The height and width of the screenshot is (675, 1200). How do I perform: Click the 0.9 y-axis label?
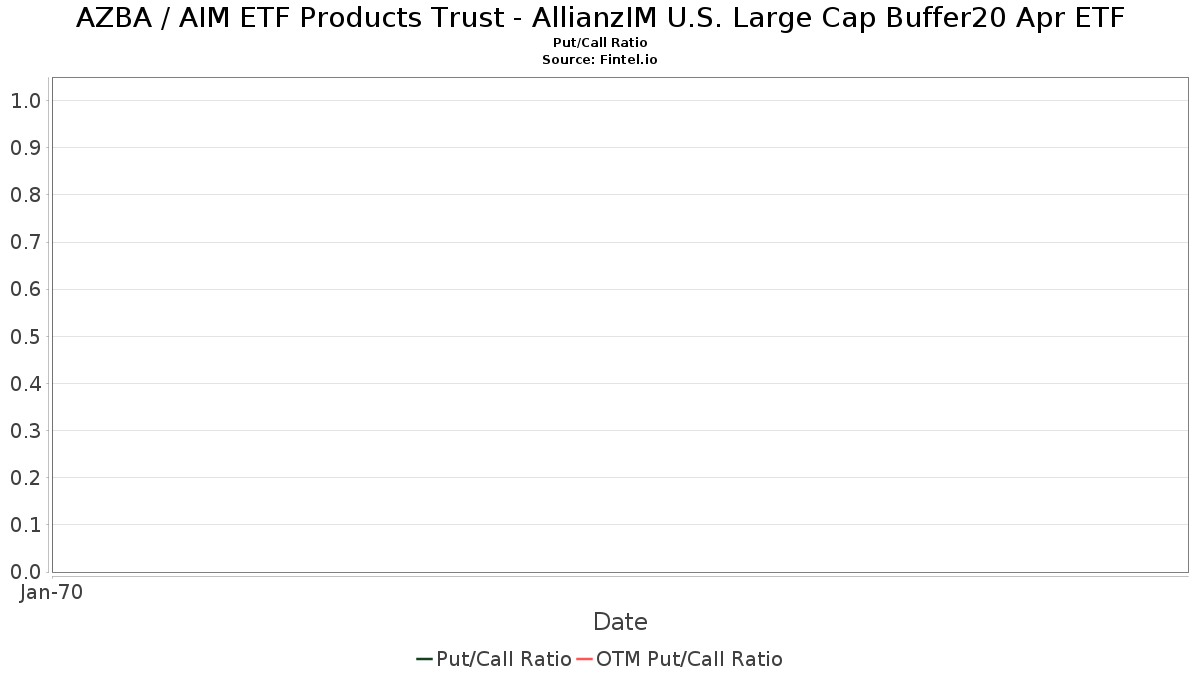[25, 148]
